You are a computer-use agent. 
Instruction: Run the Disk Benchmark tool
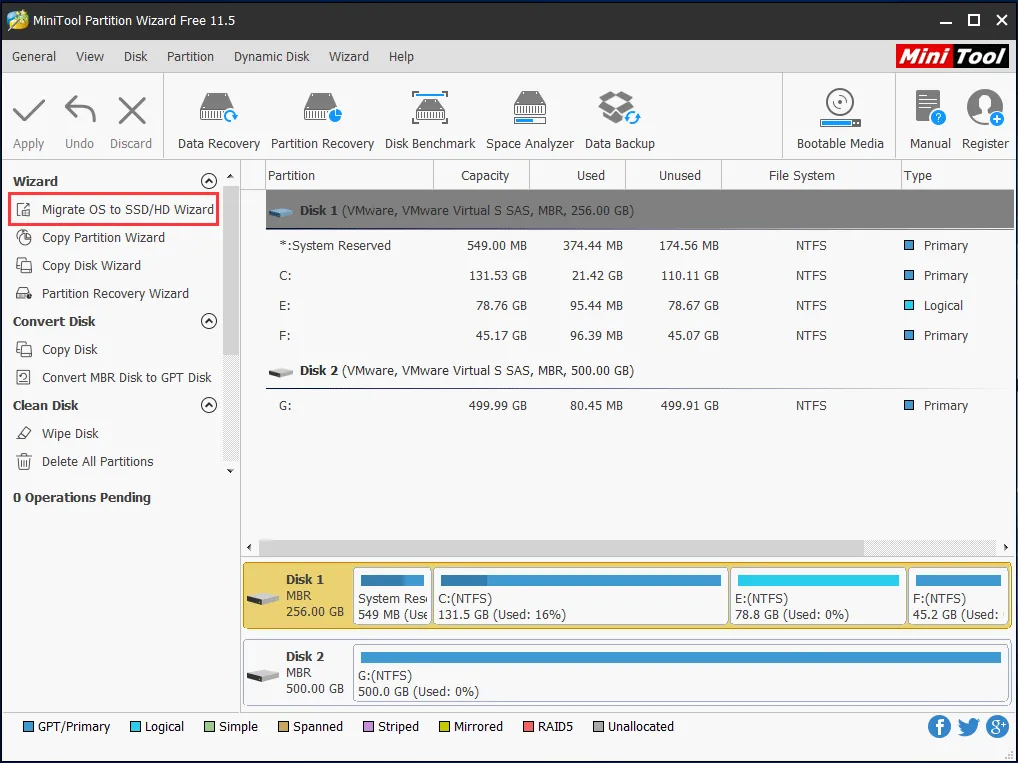[430, 116]
